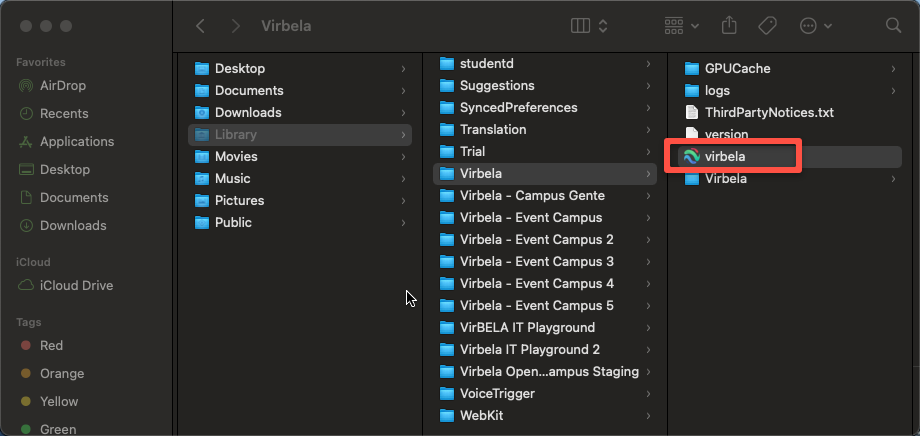Select the virbela application file
The image size is (920, 436).
tap(725, 156)
